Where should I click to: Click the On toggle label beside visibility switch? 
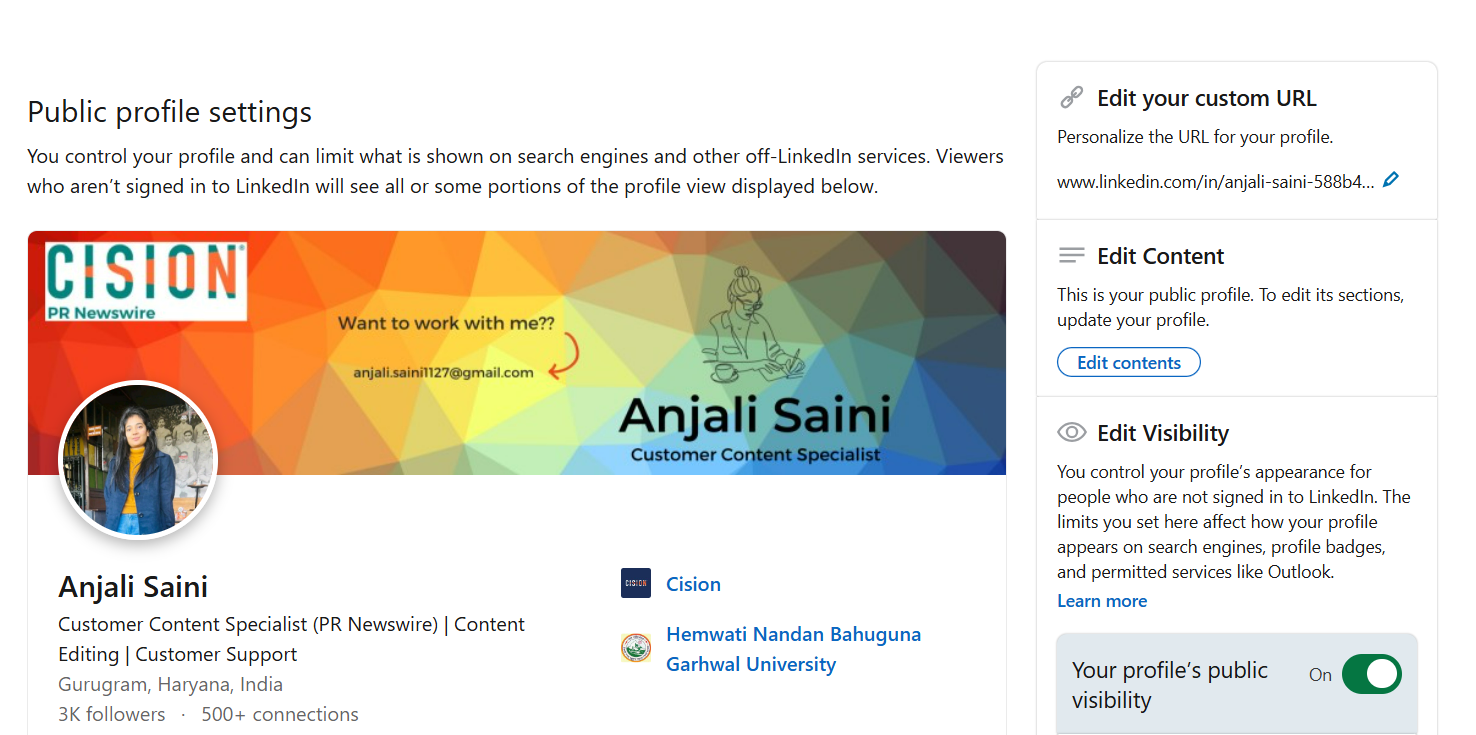[x=1320, y=675]
